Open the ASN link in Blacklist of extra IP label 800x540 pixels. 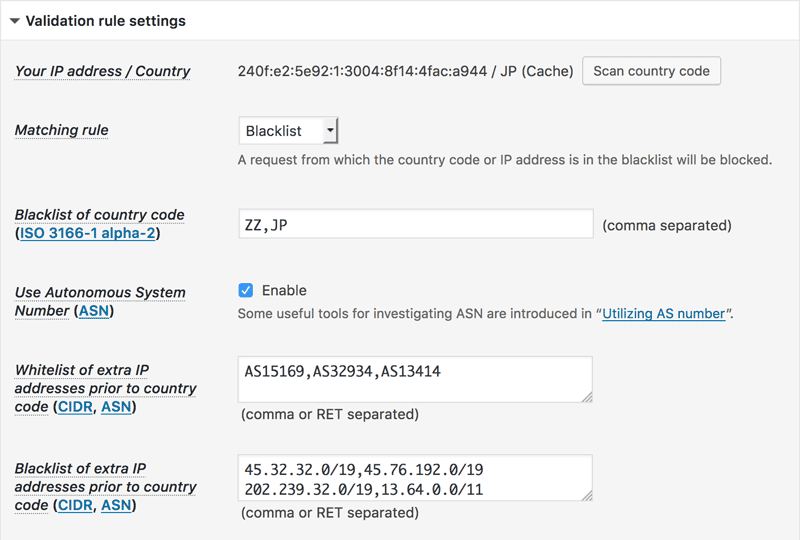coord(116,505)
